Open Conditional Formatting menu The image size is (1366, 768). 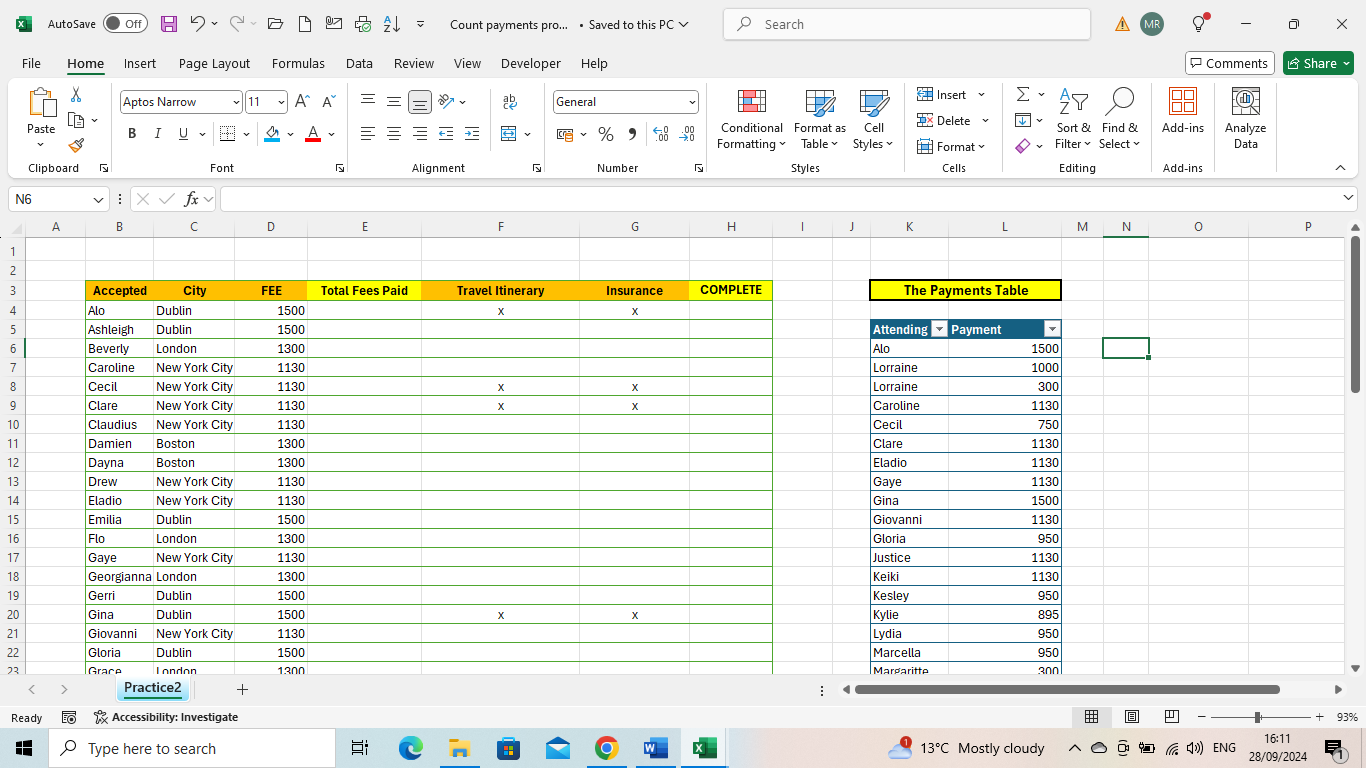pos(751,120)
